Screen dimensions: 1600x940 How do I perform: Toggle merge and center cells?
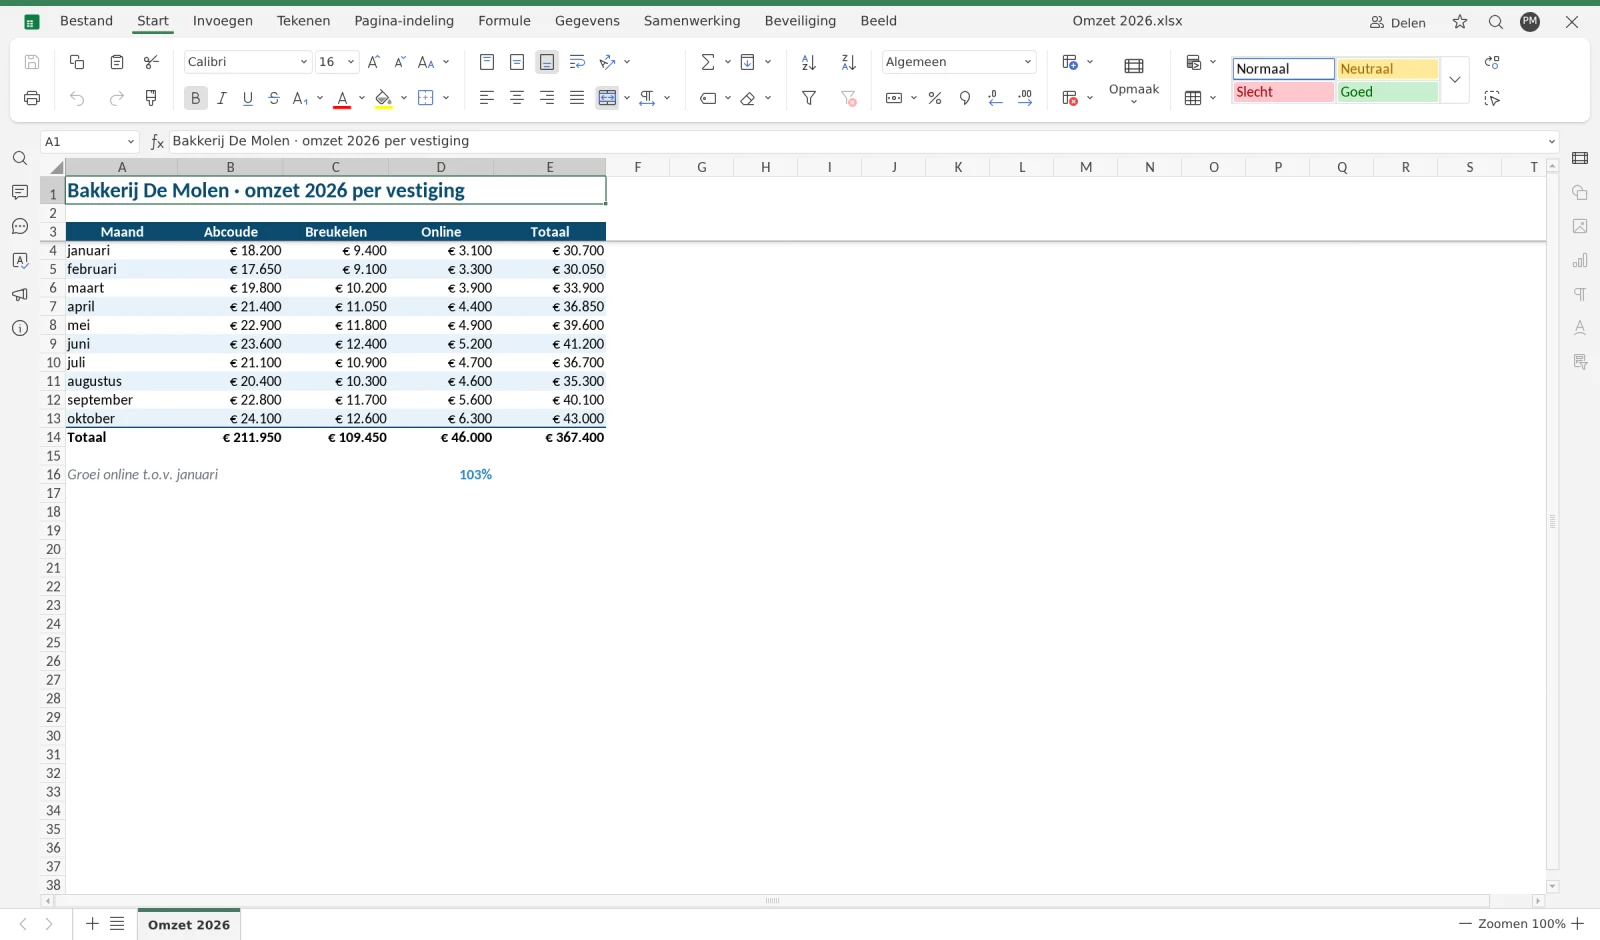[x=607, y=98]
